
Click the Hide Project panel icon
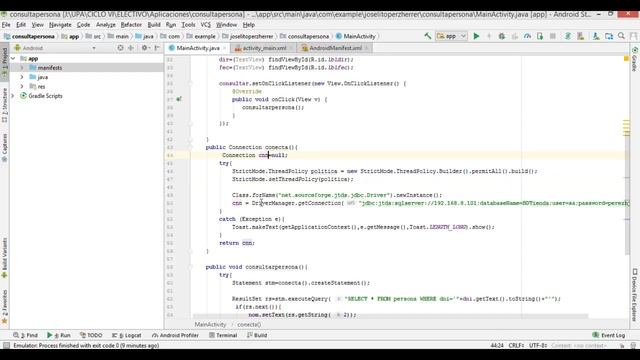coord(157,48)
